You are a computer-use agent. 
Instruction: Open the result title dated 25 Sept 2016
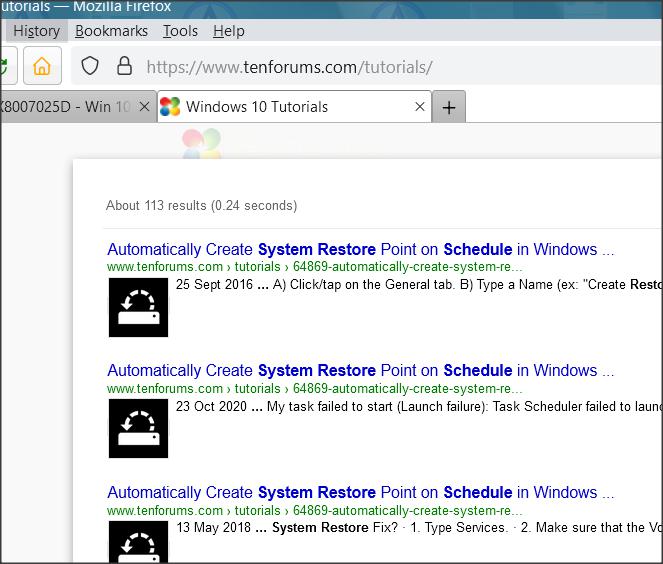point(361,249)
